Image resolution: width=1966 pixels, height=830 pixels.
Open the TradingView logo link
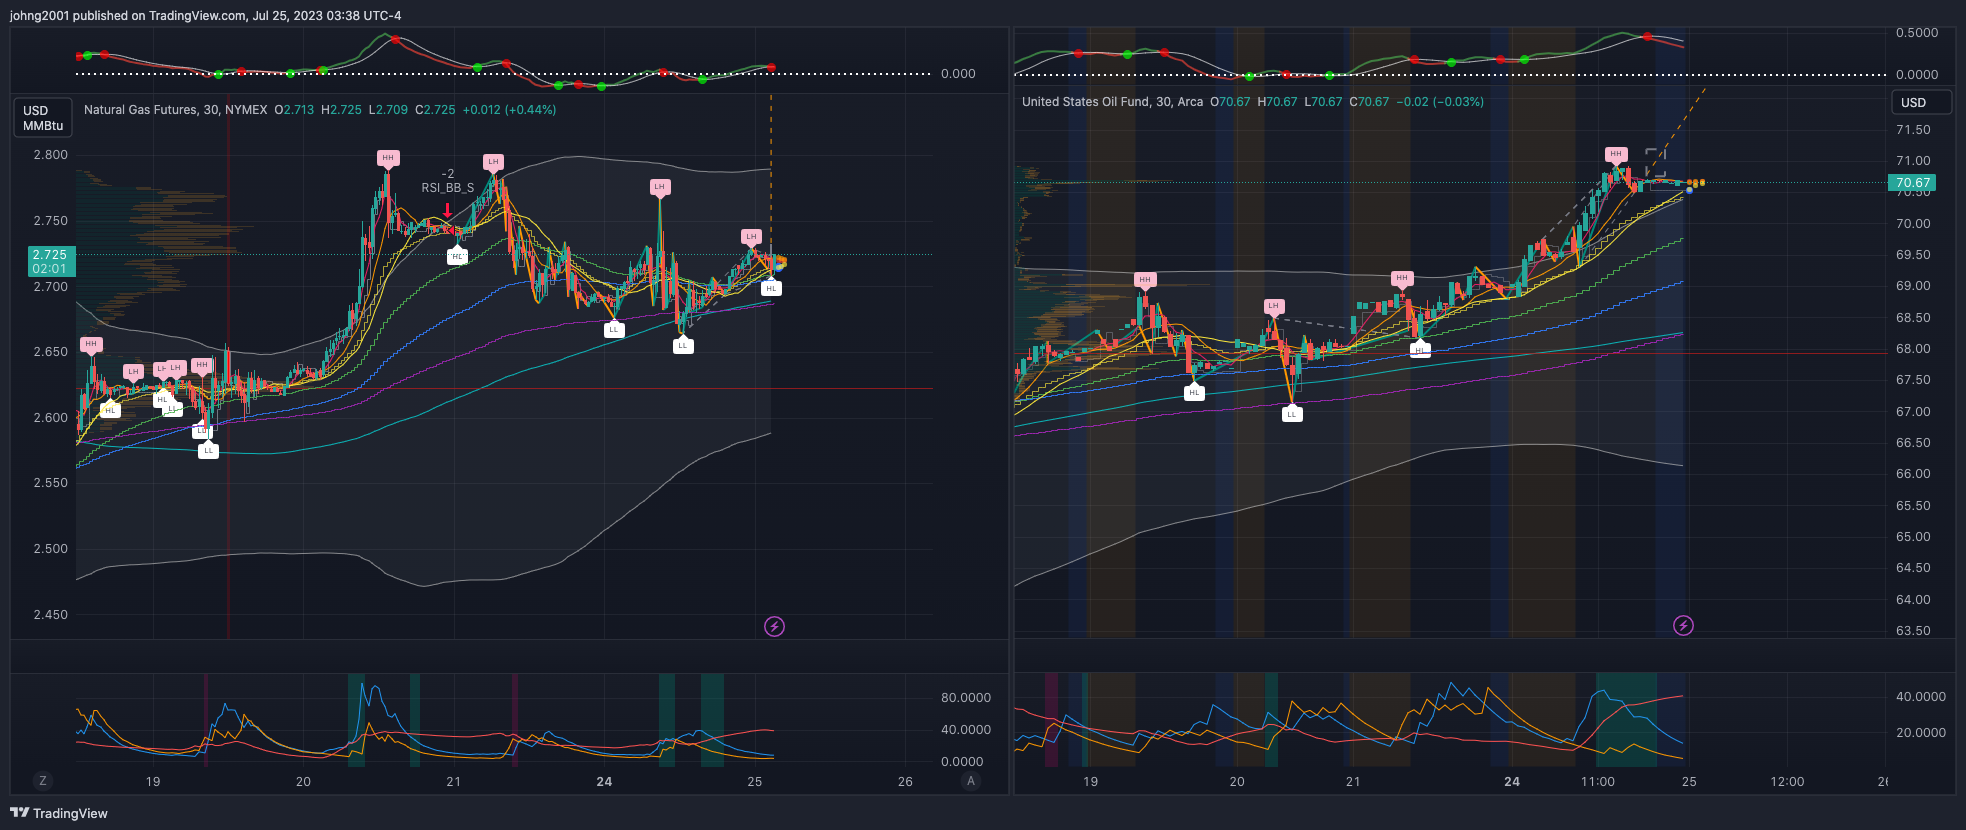point(59,813)
